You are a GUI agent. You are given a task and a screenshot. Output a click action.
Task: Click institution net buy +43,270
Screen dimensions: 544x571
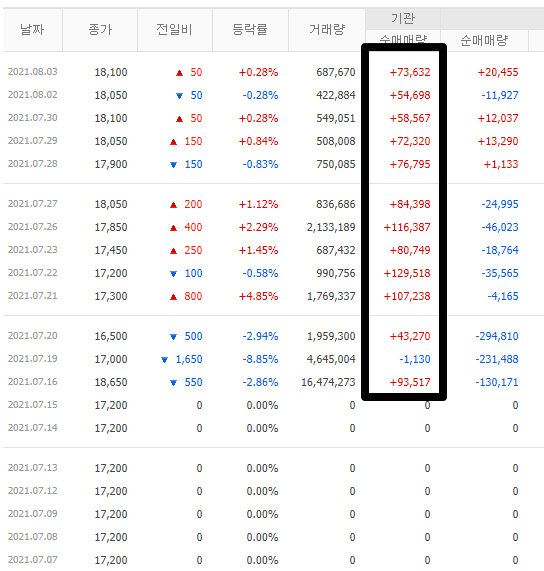click(x=410, y=336)
